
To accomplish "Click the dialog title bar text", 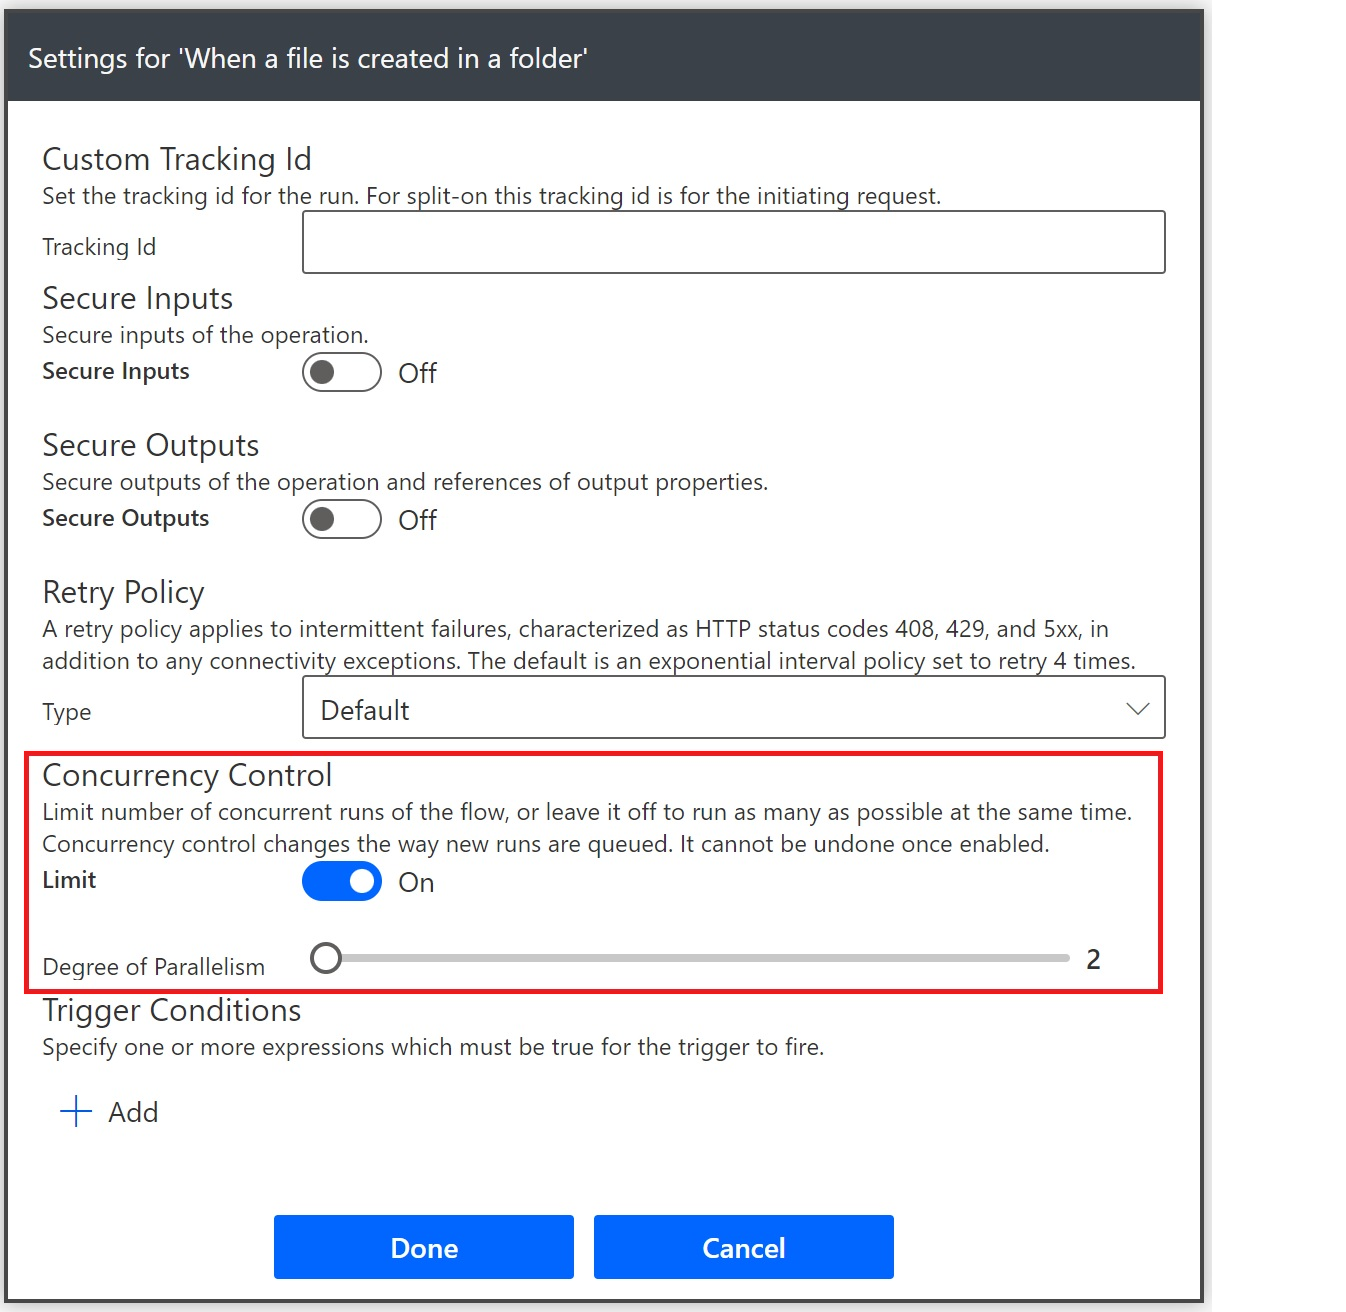I will [x=308, y=58].
